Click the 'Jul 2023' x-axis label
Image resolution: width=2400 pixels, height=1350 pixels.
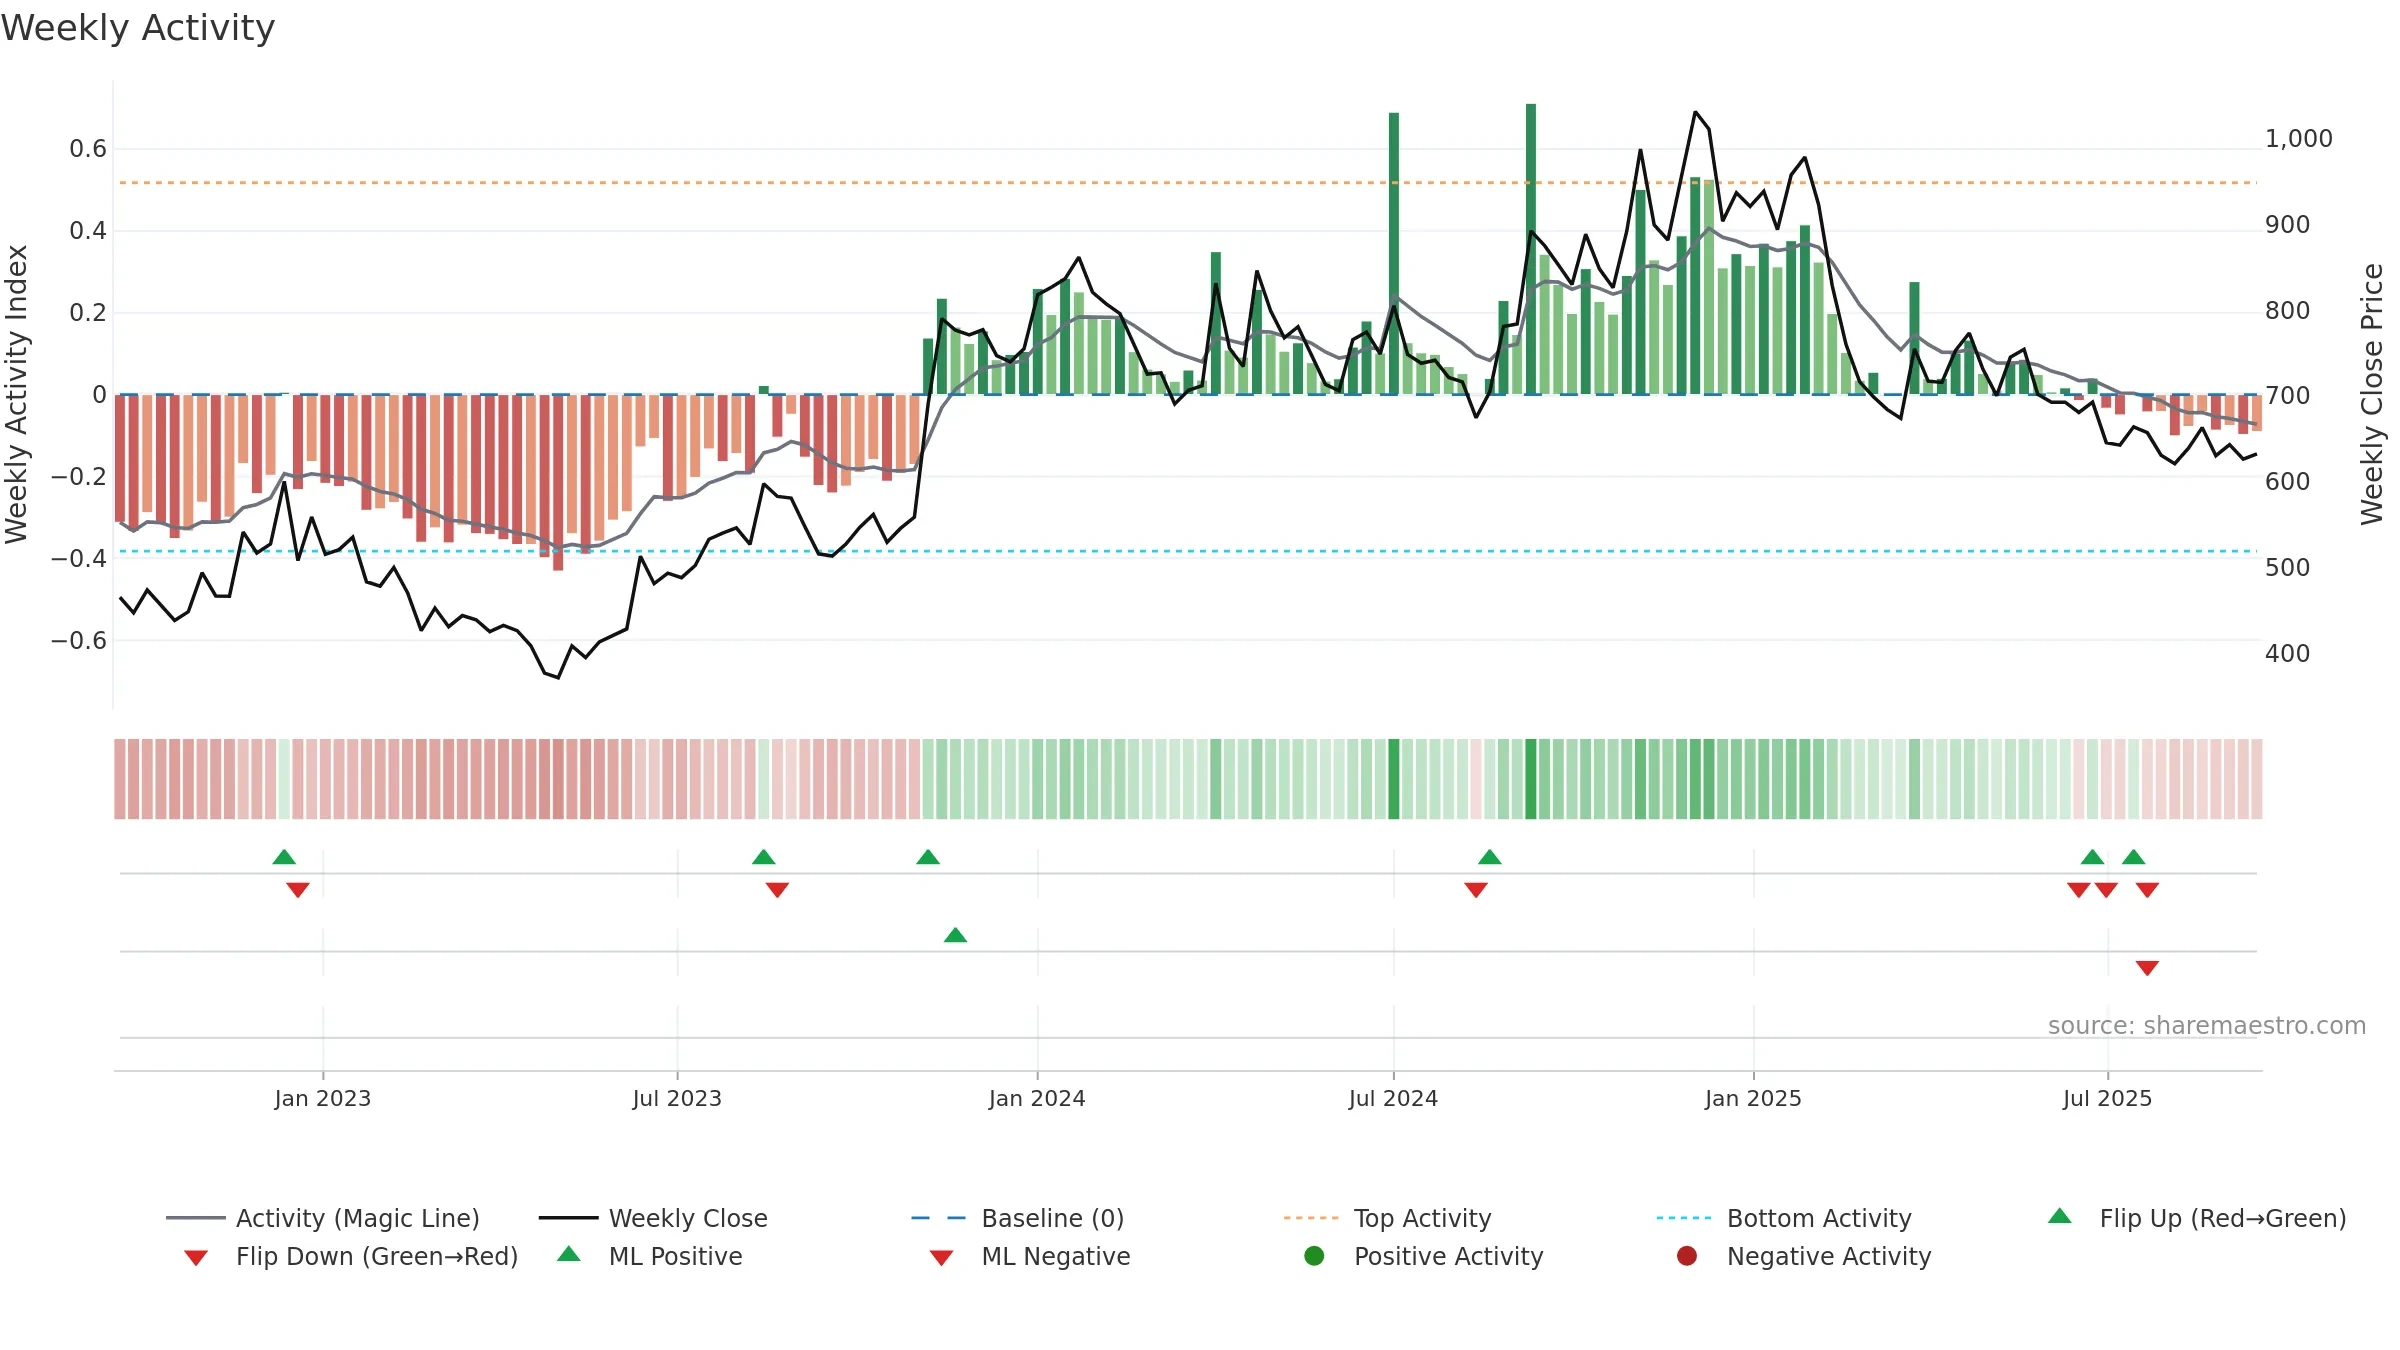(x=677, y=1098)
